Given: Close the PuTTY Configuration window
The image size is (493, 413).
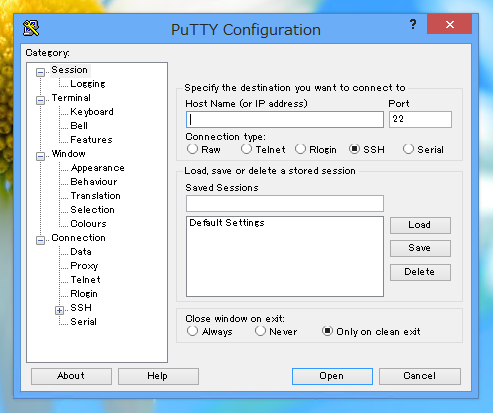Looking at the screenshot, I should coord(449,24).
